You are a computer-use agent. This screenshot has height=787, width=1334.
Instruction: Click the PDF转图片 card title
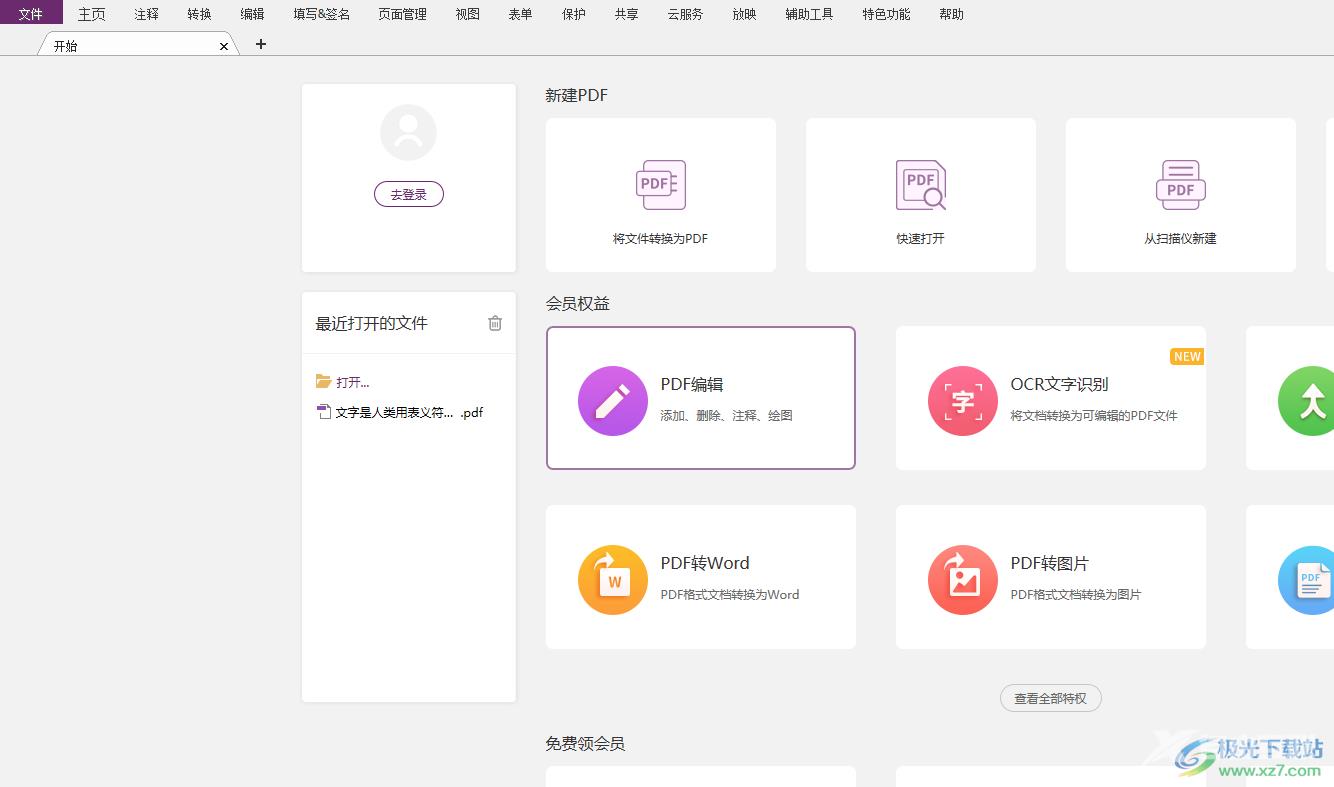pos(1049,563)
